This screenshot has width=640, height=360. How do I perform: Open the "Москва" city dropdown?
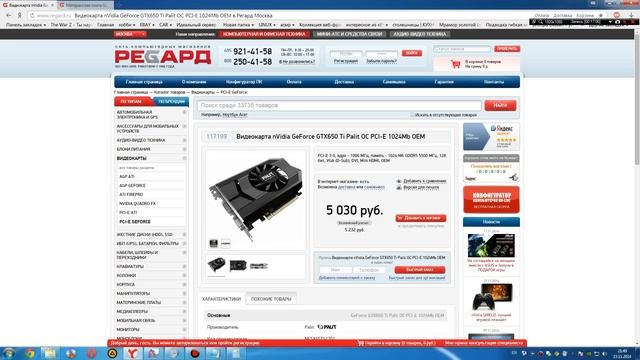(x=130, y=34)
